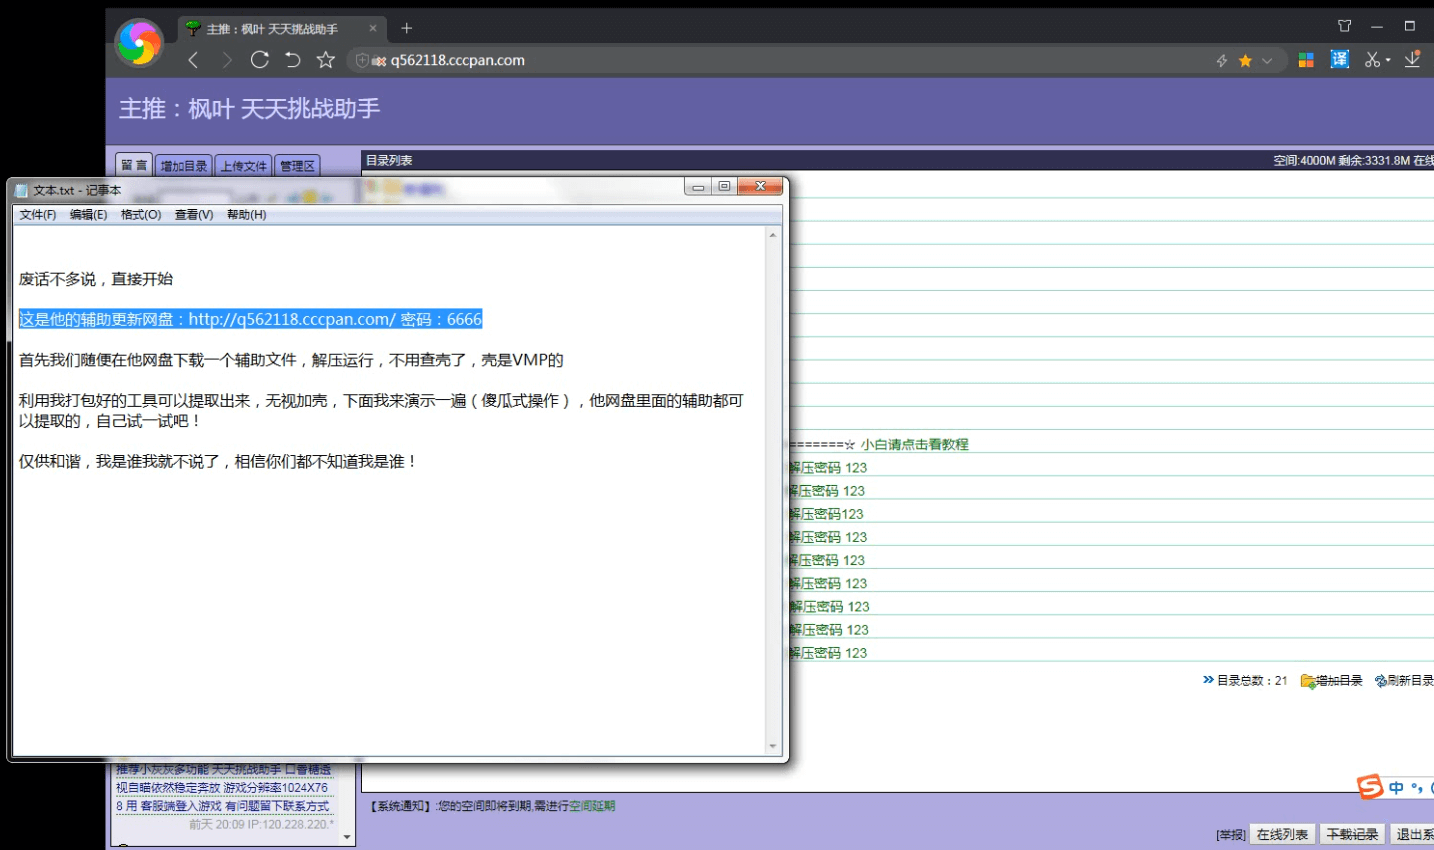Viewport: 1434px width, 850px height.
Task: Click the 空间延期 link in system notice
Action: [x=592, y=806]
